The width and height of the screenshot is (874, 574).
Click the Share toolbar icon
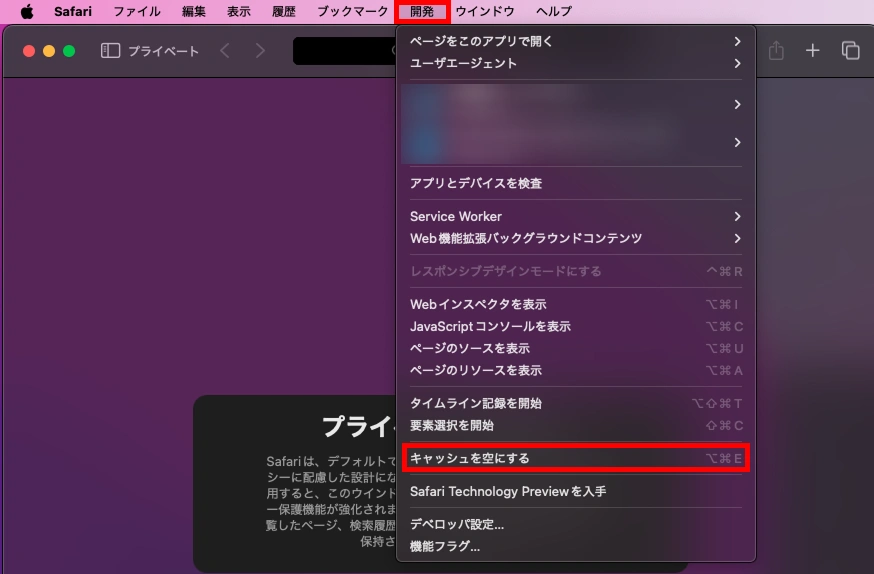point(776,51)
